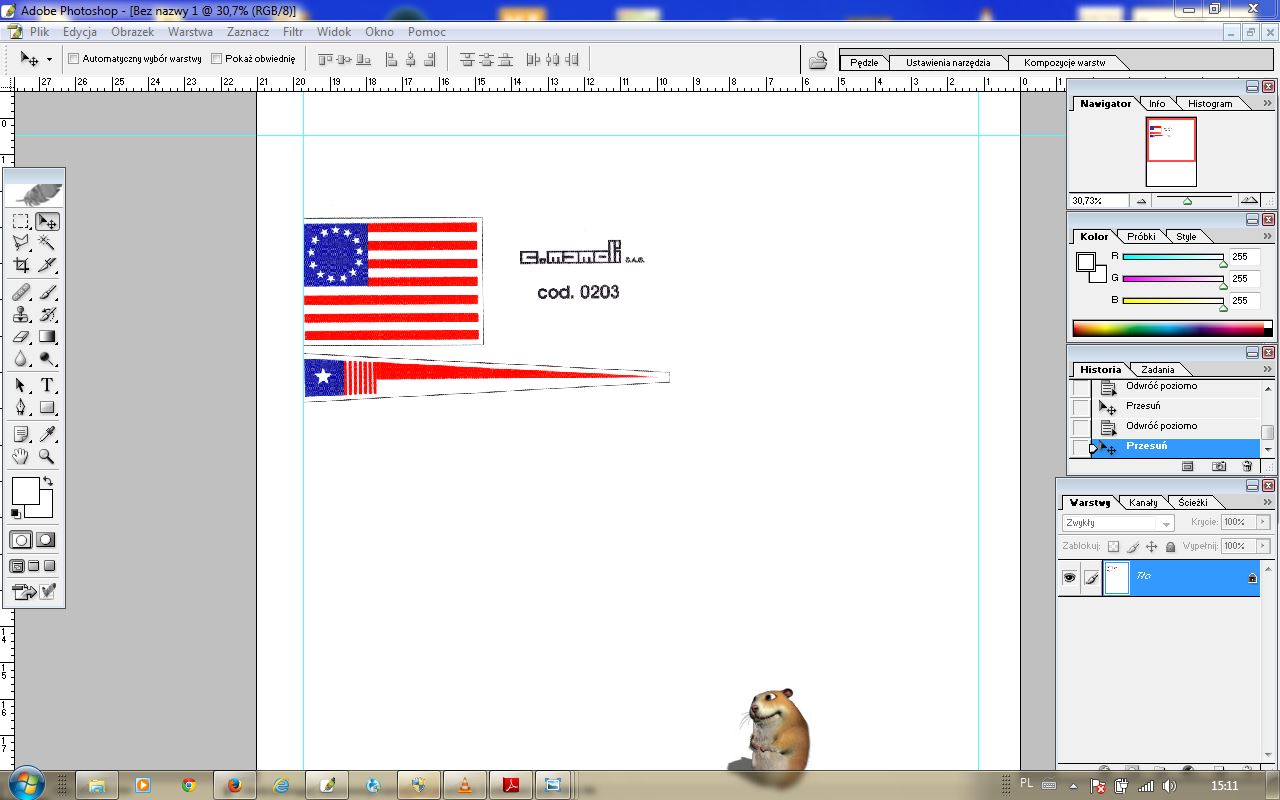Image resolution: width=1280 pixels, height=800 pixels.
Task: Open the Move tool preset dropdown arrow
Action: [x=49, y=60]
